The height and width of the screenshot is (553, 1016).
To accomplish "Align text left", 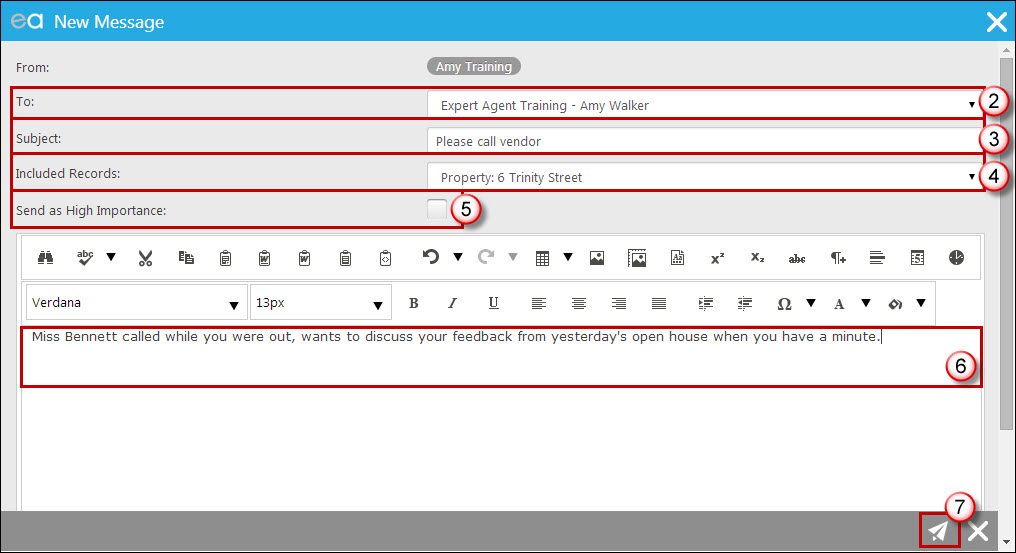I will [538, 303].
